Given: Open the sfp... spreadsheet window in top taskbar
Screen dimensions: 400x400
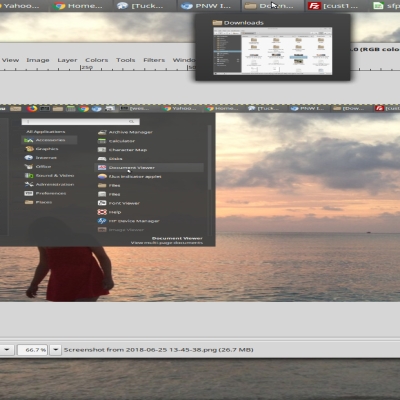Looking at the screenshot, I should pos(385,6).
